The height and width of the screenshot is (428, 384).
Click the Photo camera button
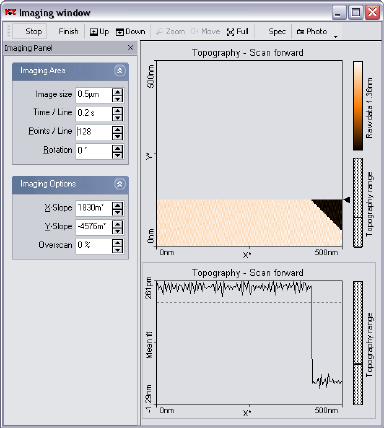pyautogui.click(x=312, y=31)
